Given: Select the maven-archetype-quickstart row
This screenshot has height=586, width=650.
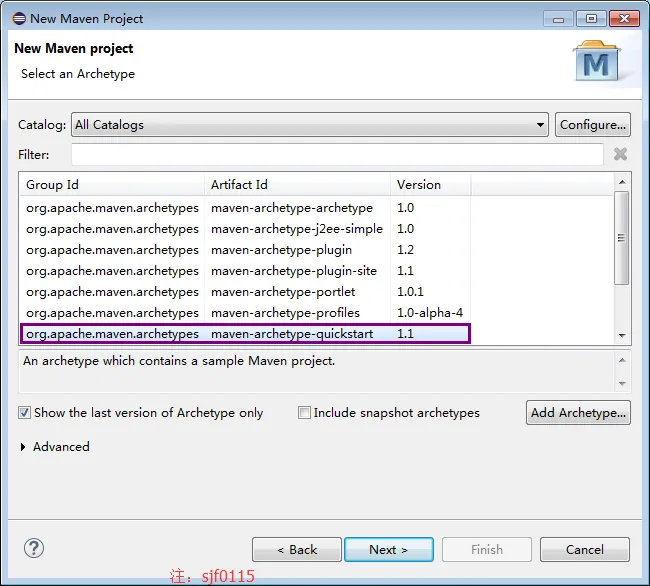Looking at the screenshot, I should tap(245, 334).
